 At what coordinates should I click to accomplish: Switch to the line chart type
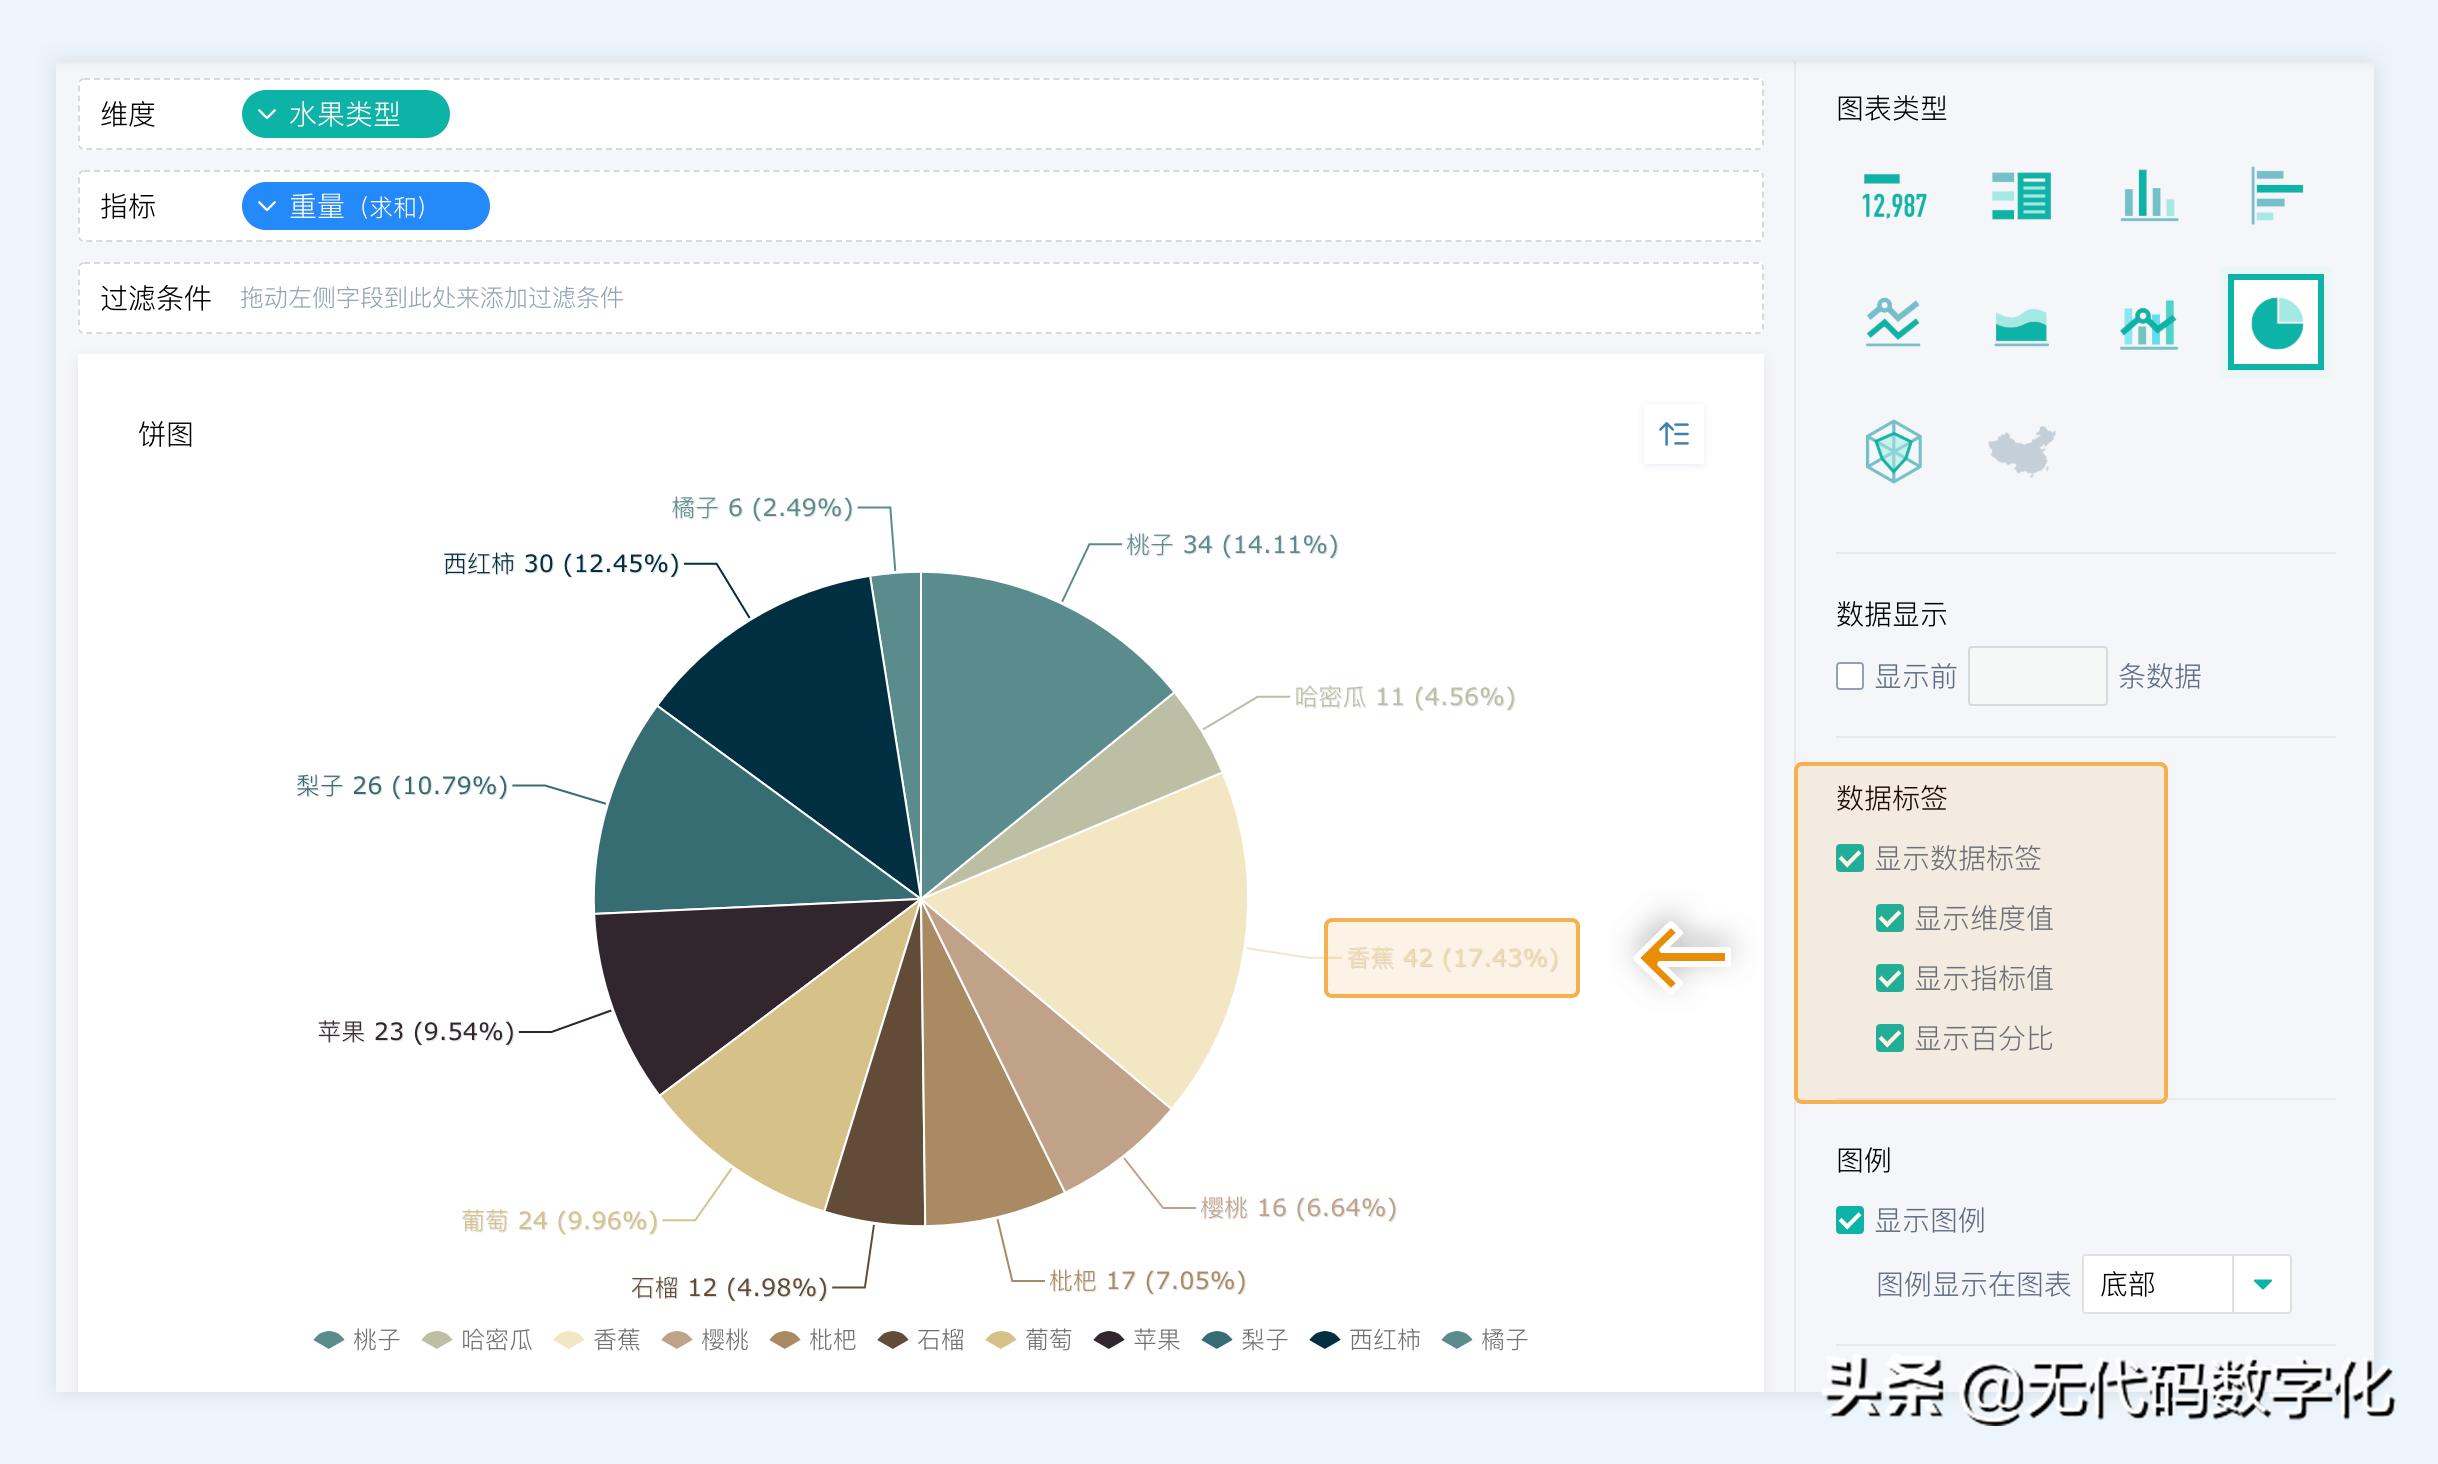[x=1895, y=322]
